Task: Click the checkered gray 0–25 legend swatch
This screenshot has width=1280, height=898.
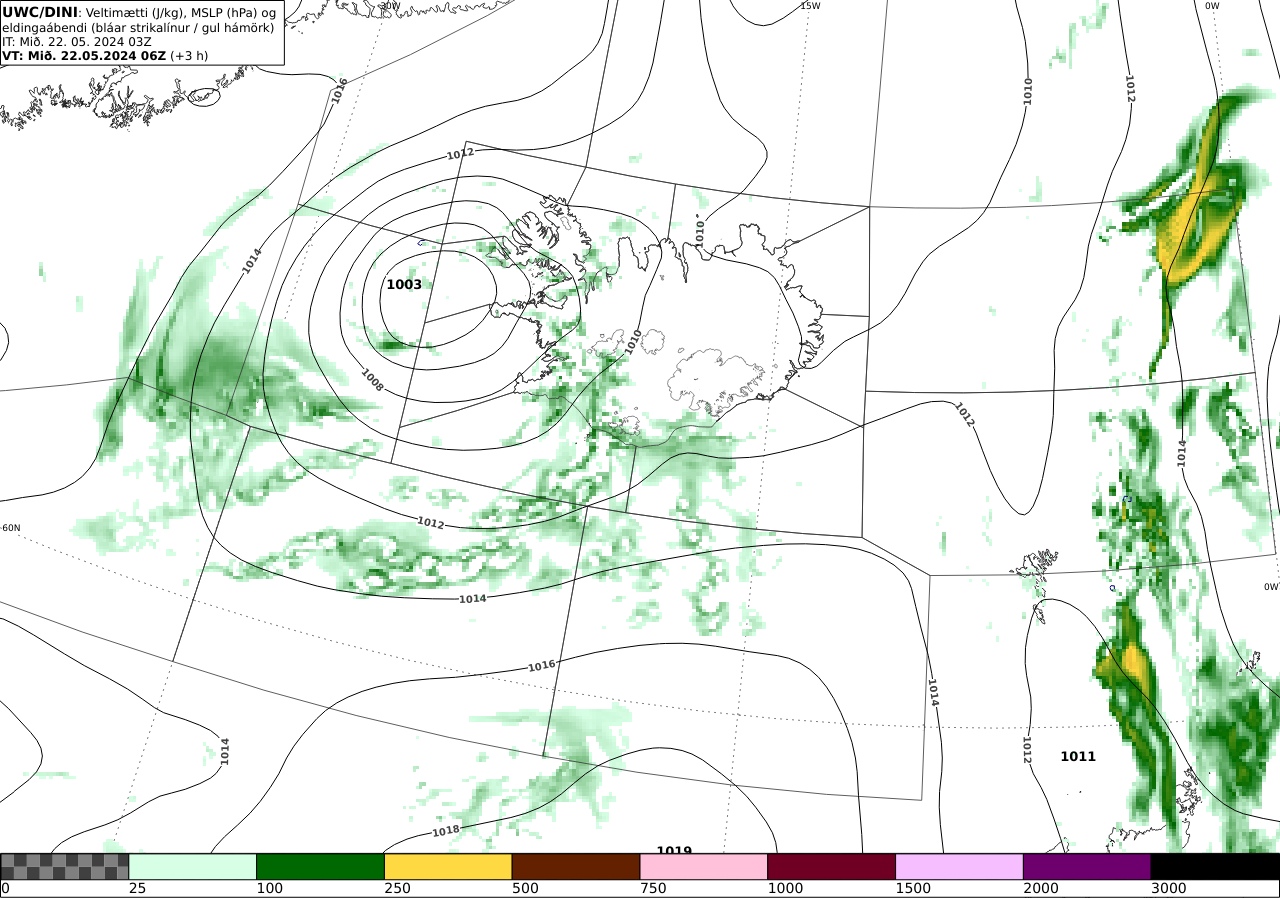Action: click(65, 866)
